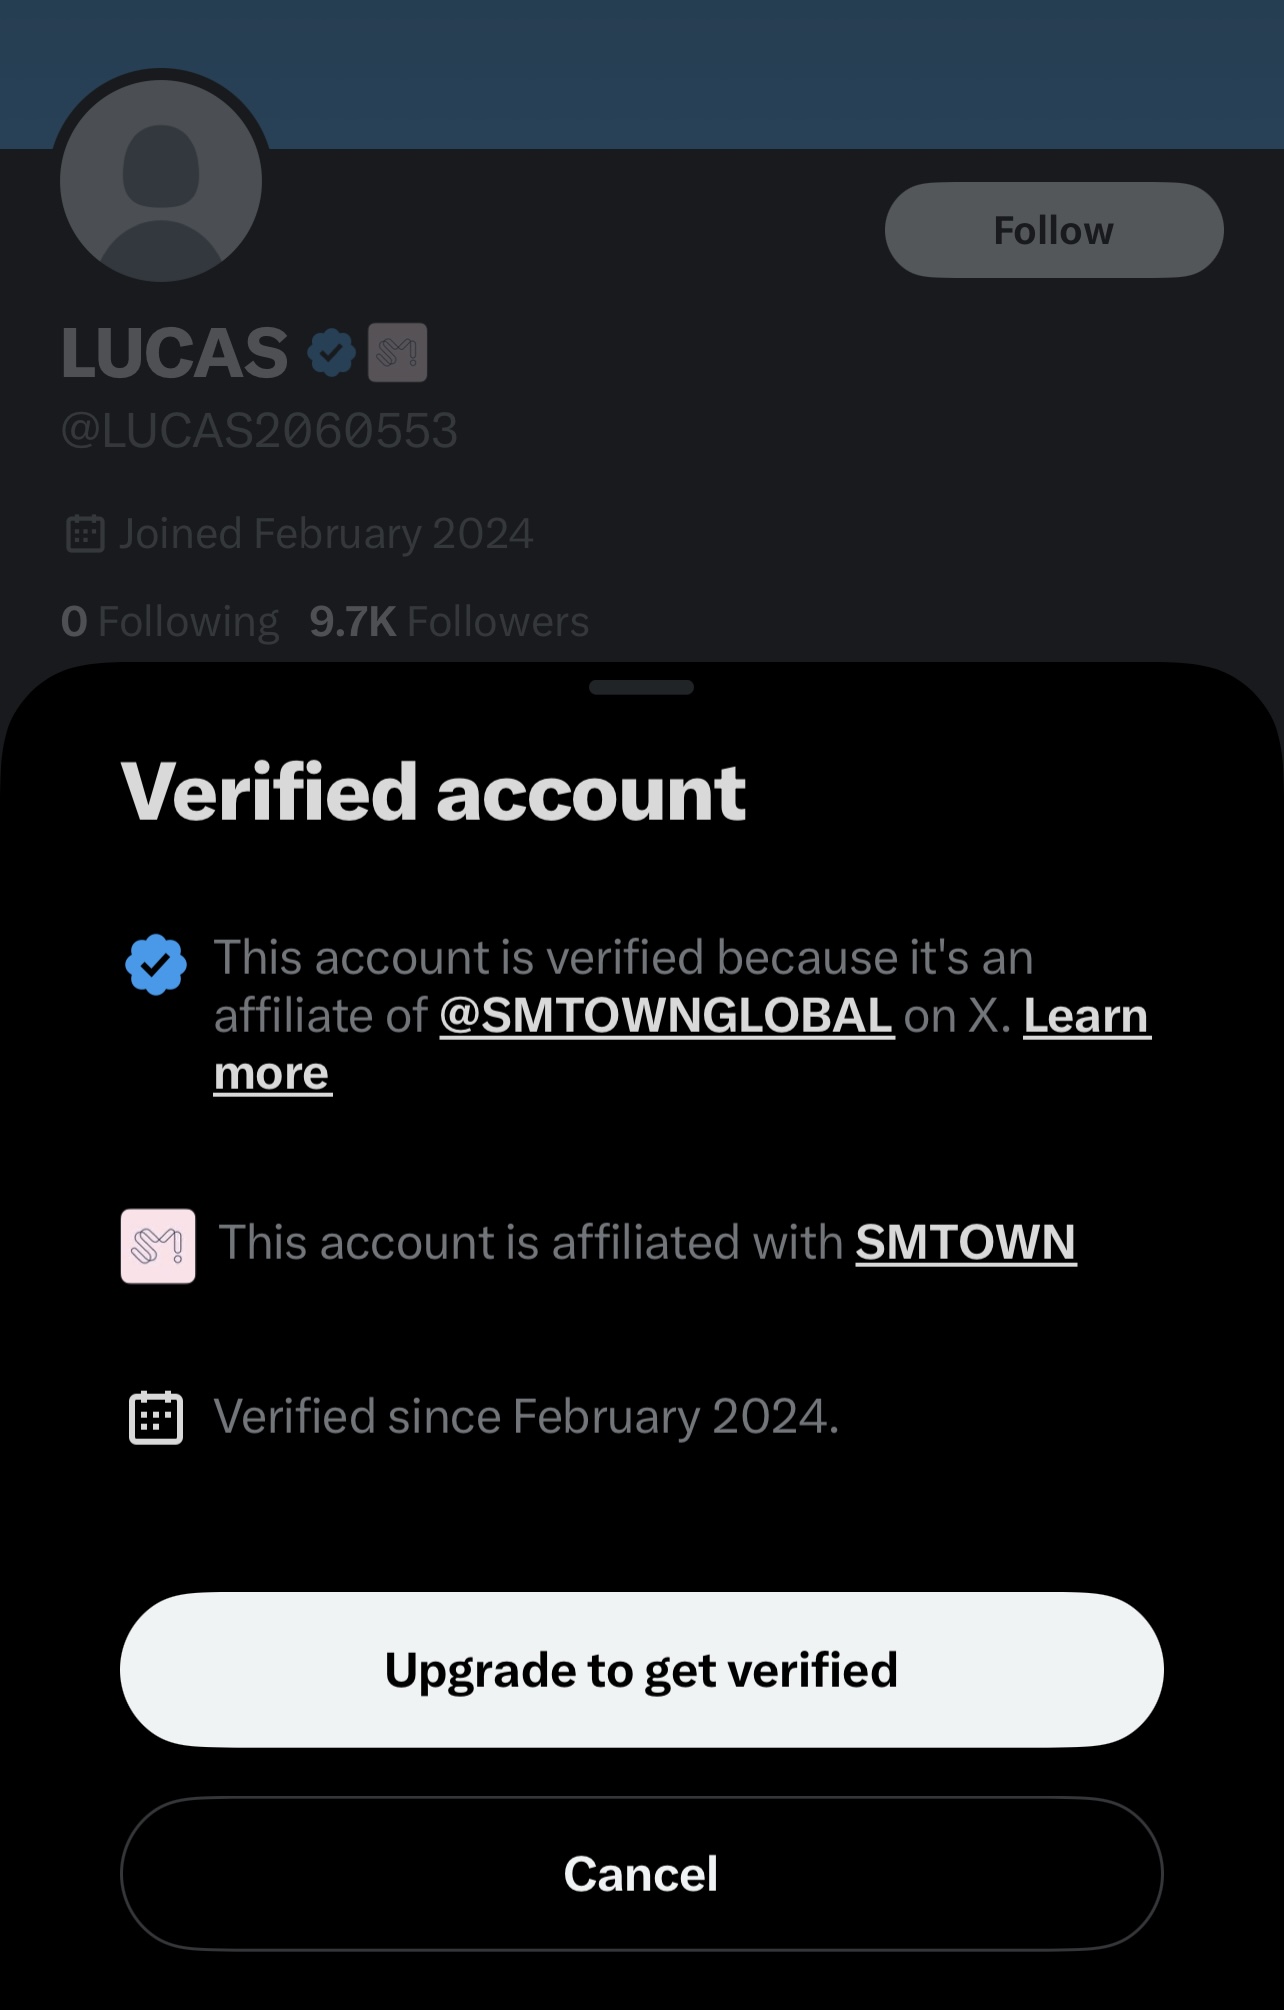This screenshot has width=1284, height=2010.
Task: Click the Verified since February 2024 text
Action: [x=526, y=1417]
